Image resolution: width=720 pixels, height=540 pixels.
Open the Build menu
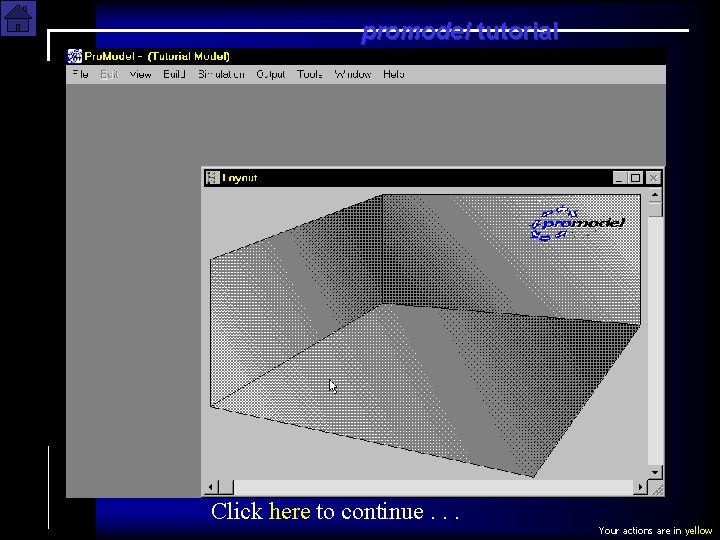(x=174, y=74)
